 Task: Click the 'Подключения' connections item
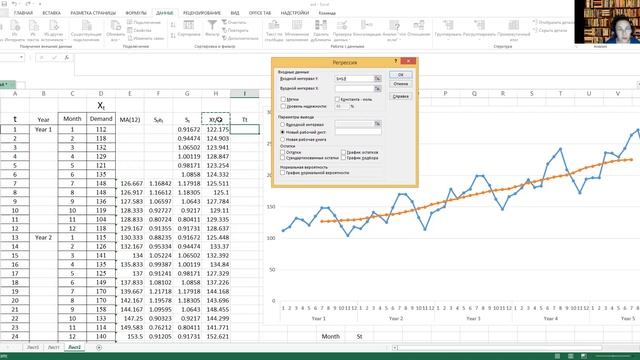pyautogui.click(x=144, y=22)
